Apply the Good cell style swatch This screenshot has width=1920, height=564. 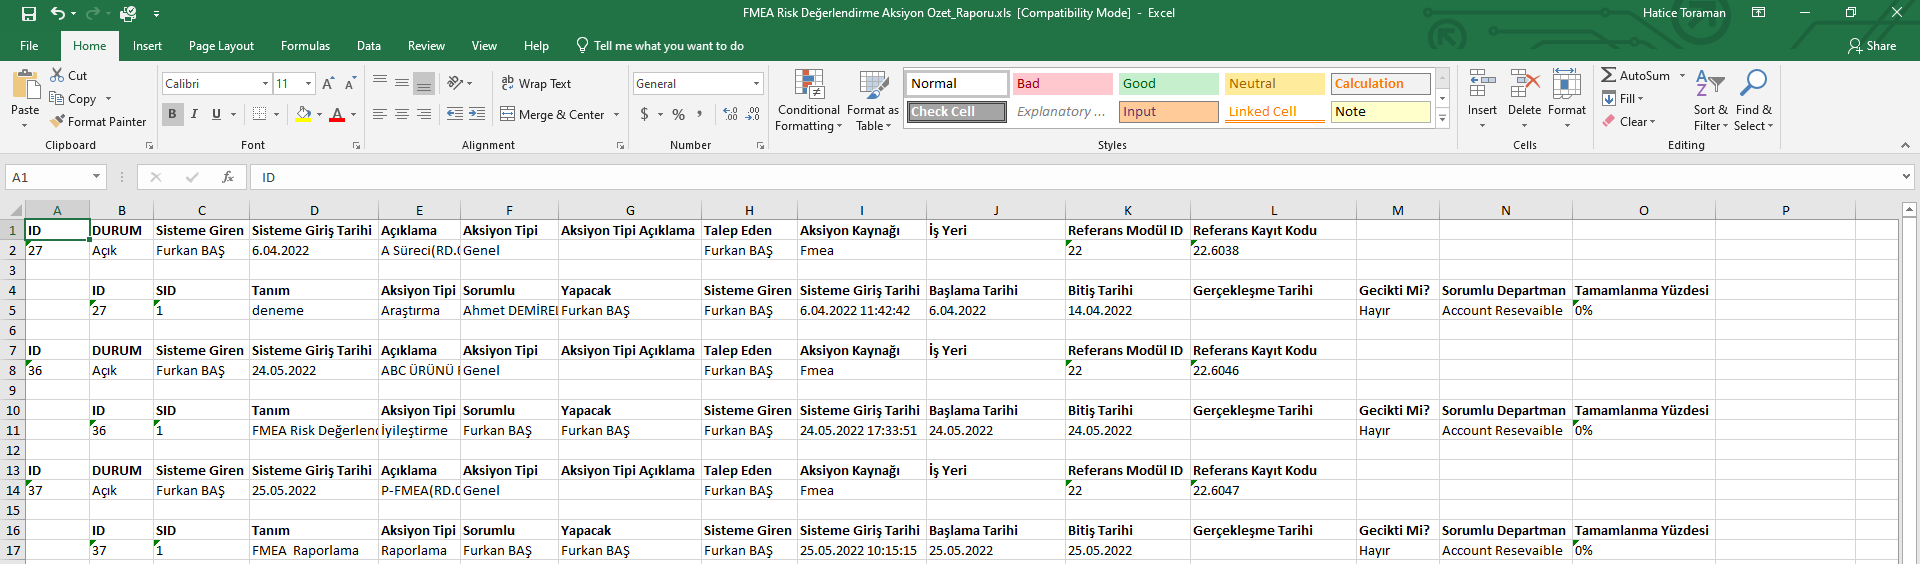pyautogui.click(x=1167, y=84)
